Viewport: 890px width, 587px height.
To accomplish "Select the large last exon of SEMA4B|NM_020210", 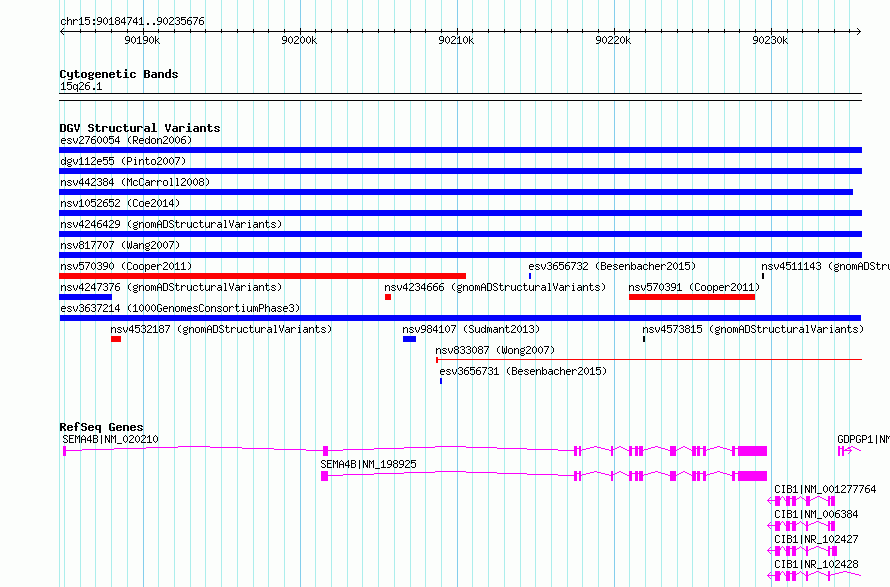I will pyautogui.click(x=752, y=451).
